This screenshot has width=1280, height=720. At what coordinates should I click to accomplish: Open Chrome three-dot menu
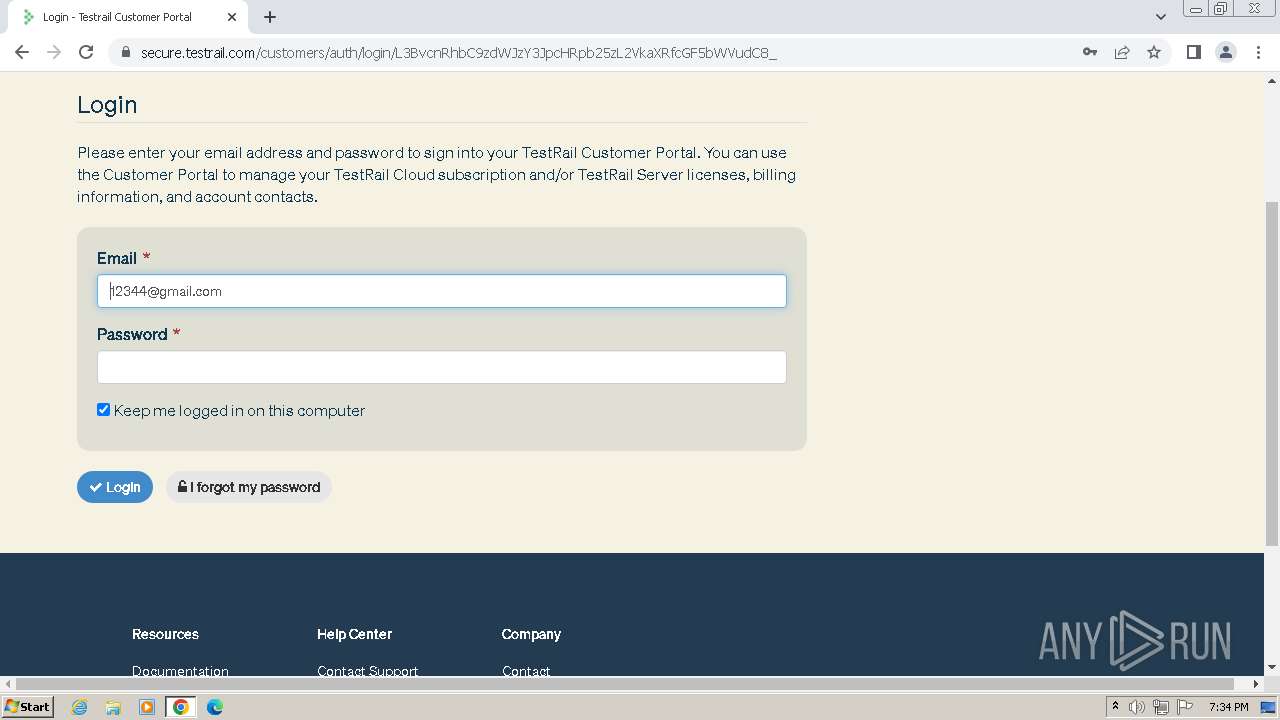(x=1258, y=52)
